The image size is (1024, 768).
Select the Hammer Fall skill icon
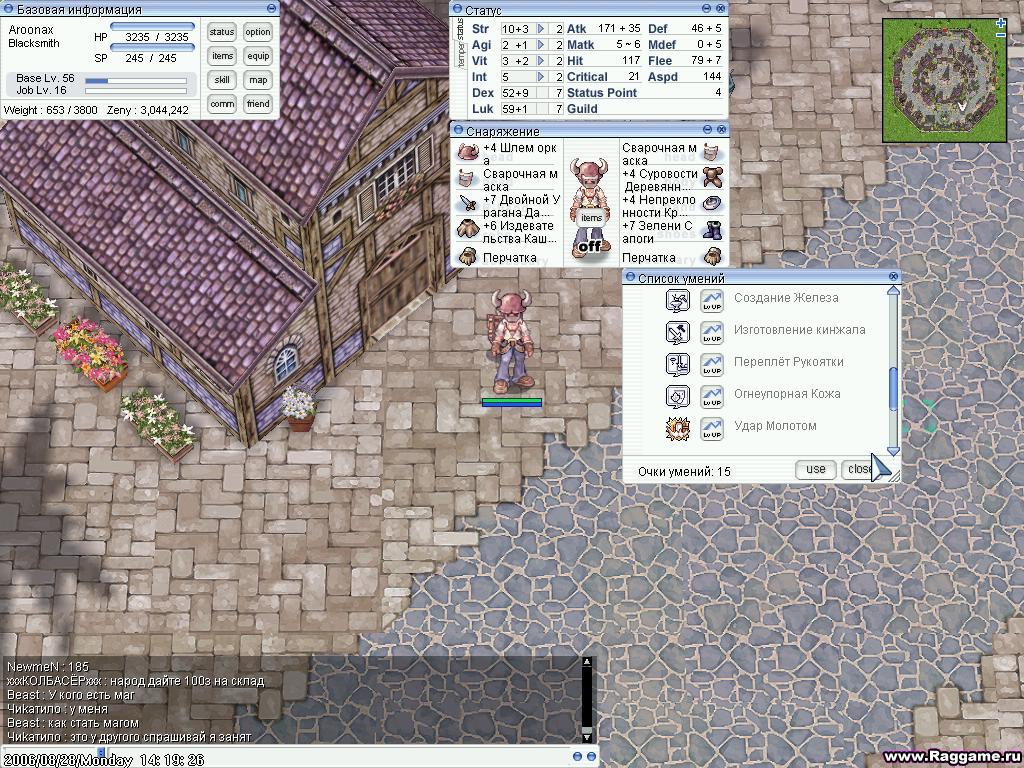coord(678,428)
